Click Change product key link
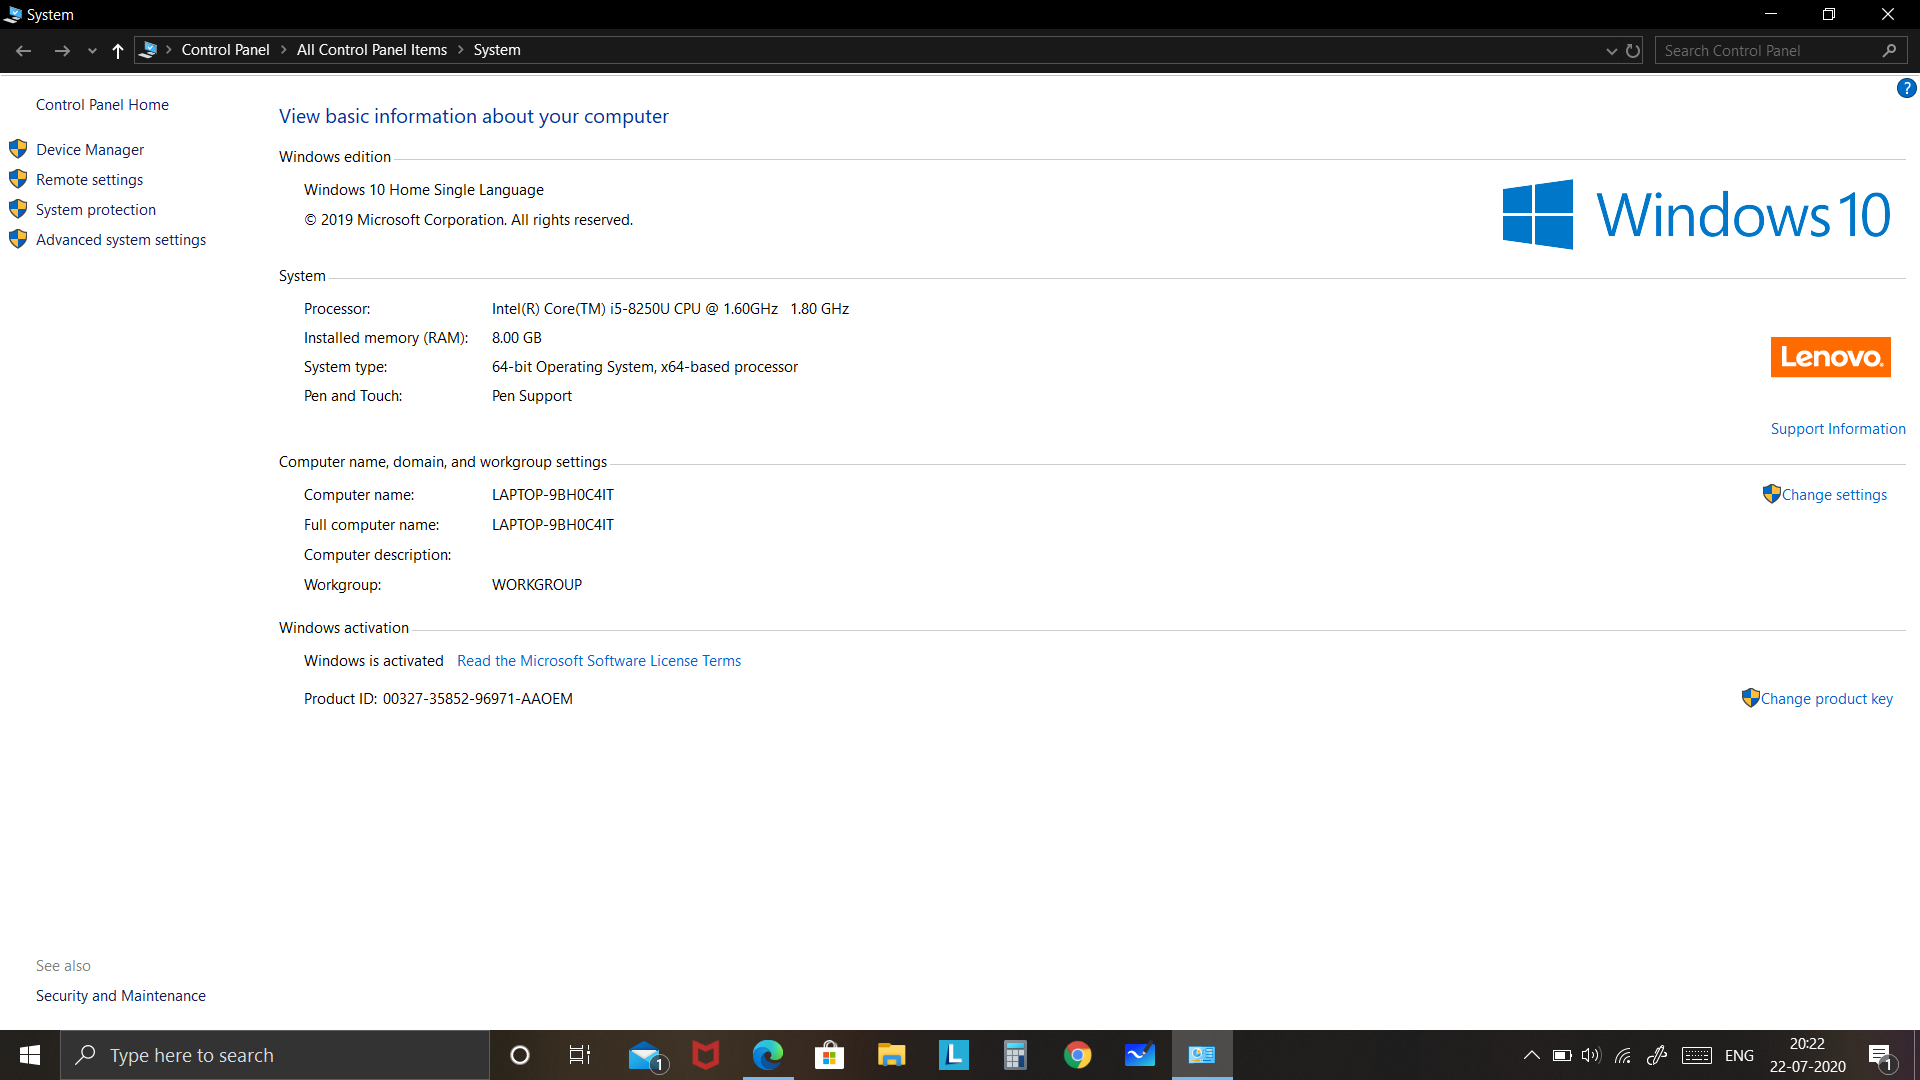 (x=1826, y=699)
